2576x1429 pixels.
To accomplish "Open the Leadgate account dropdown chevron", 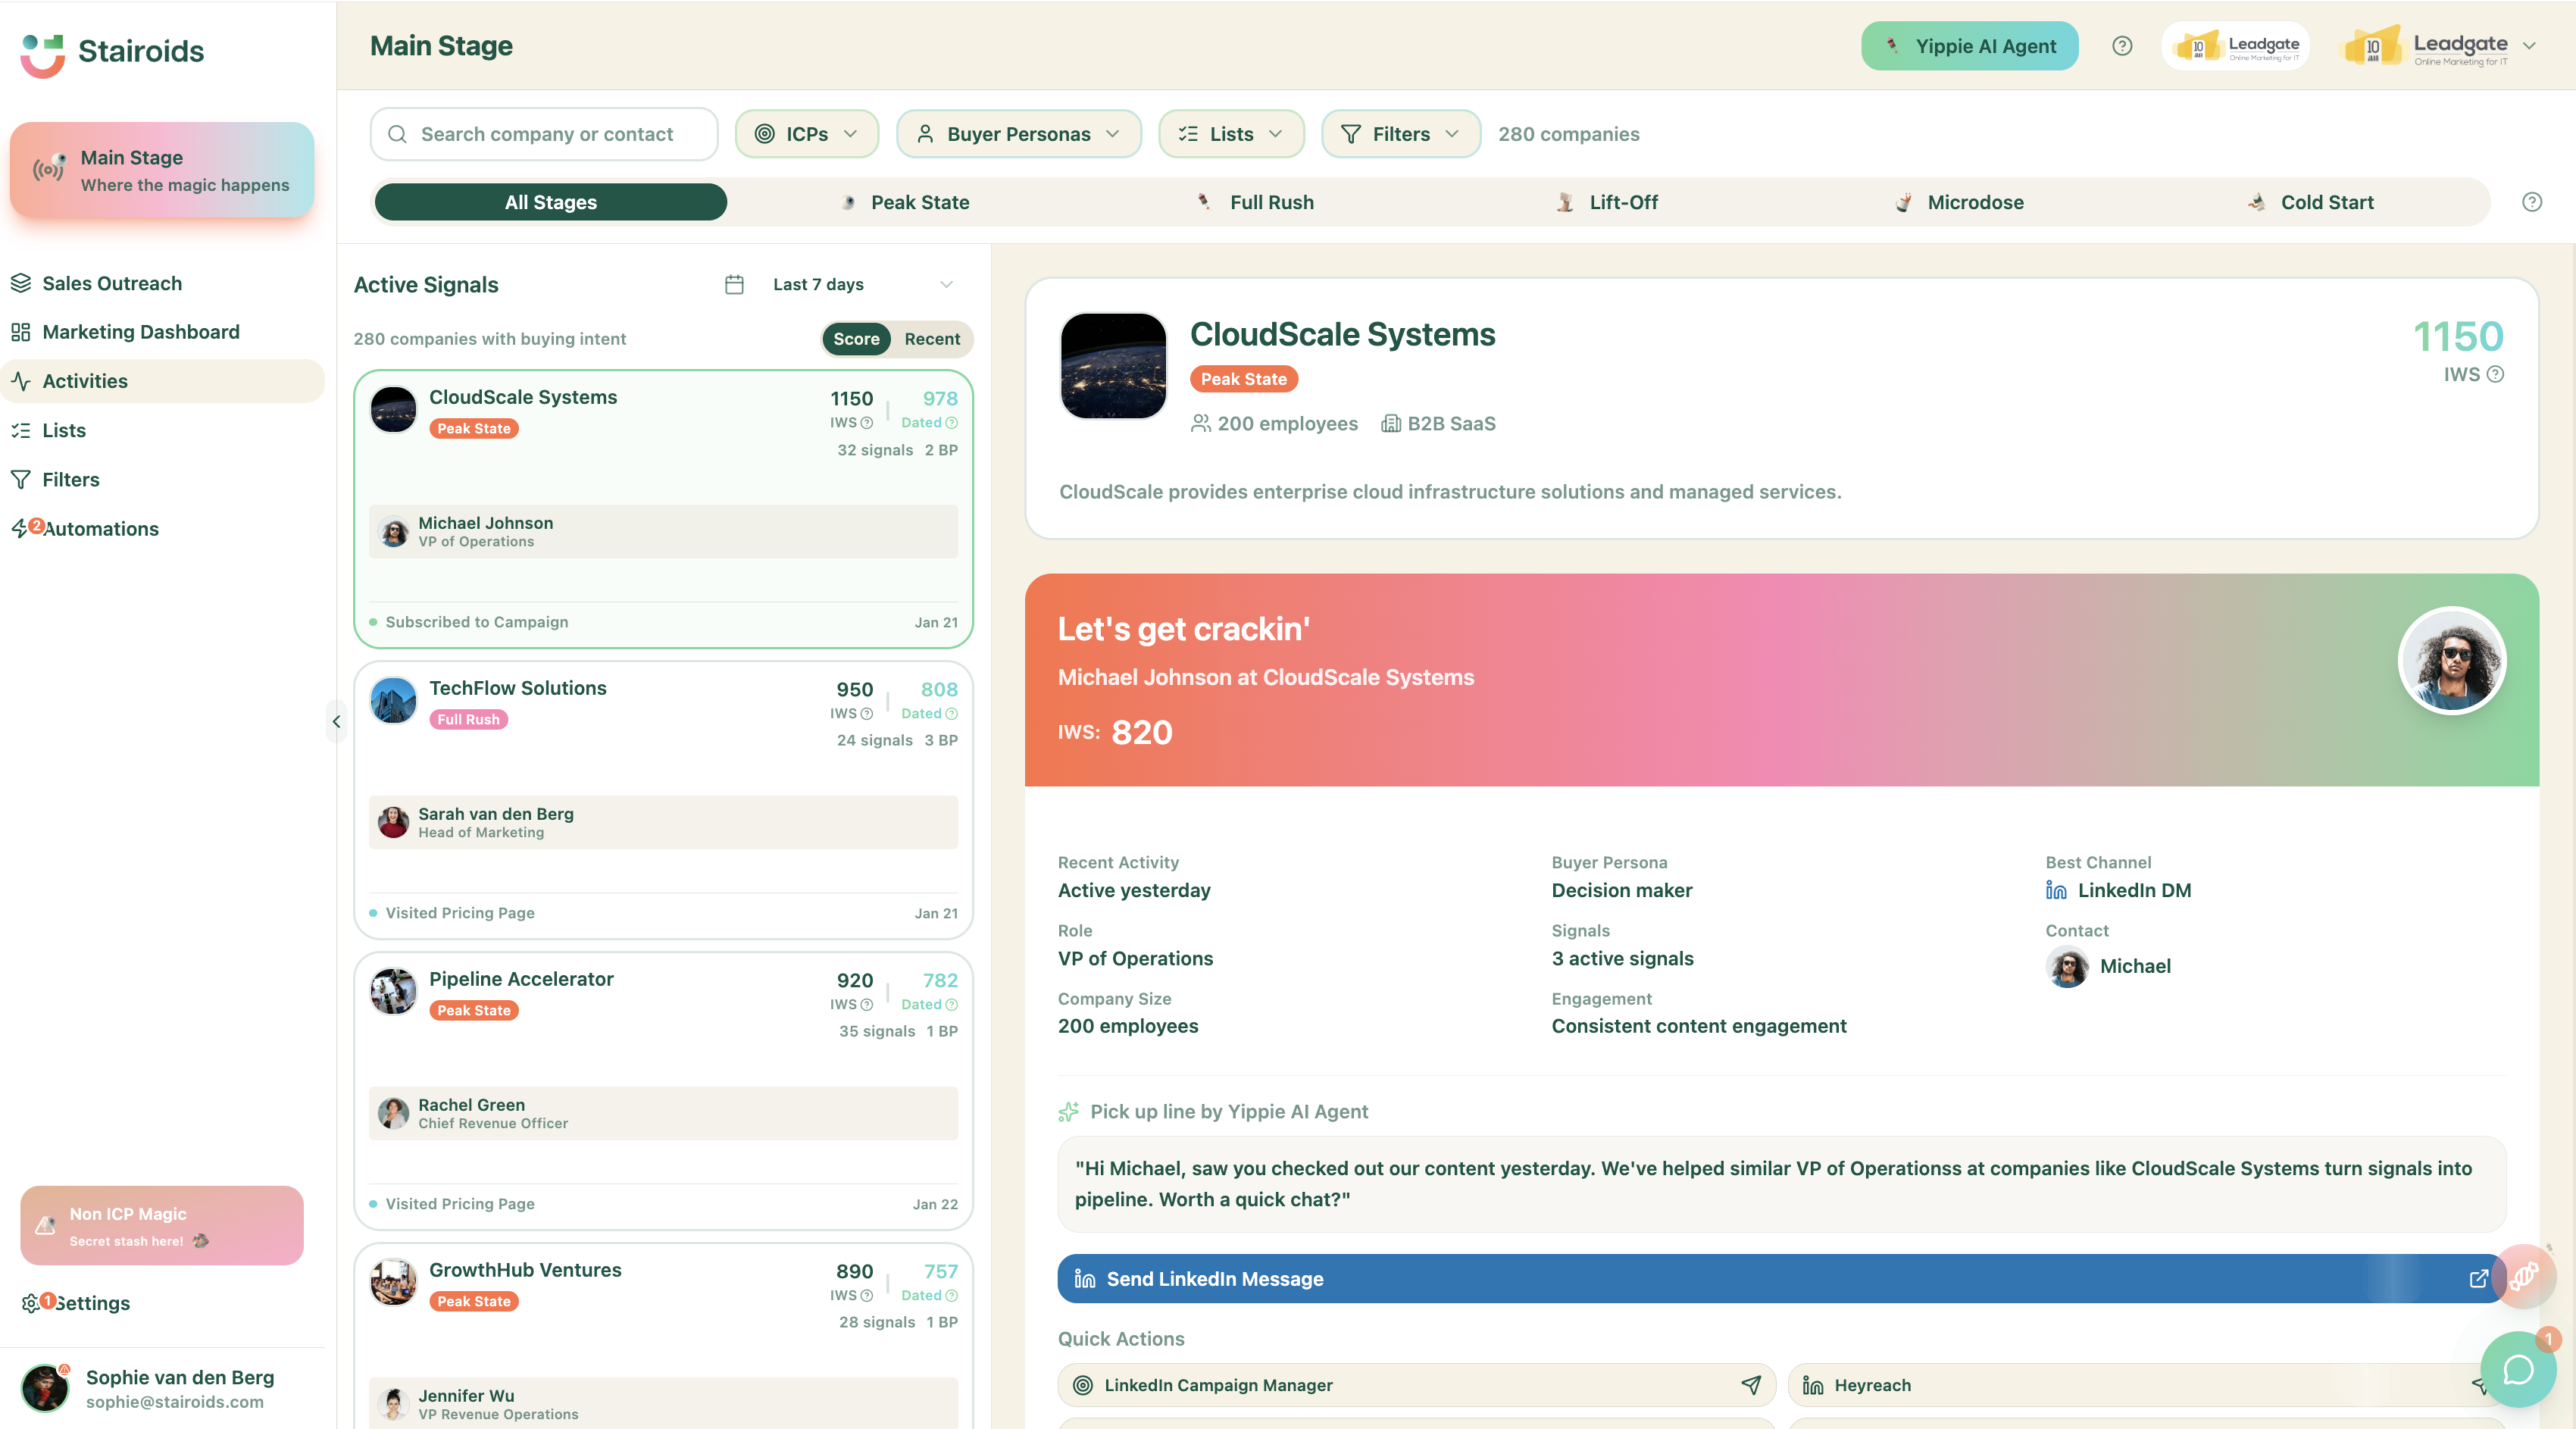I will [x=2529, y=46].
